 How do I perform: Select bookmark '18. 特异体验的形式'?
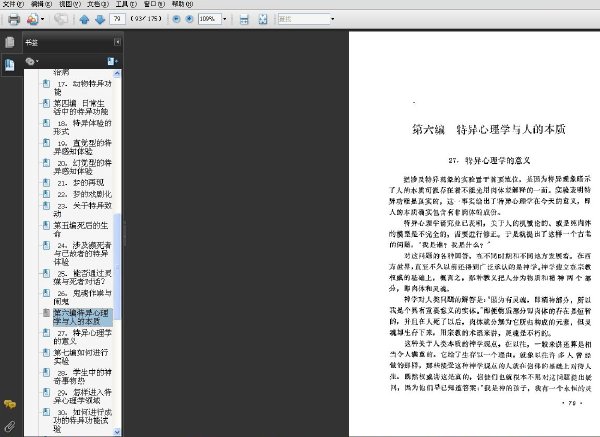click(82, 127)
